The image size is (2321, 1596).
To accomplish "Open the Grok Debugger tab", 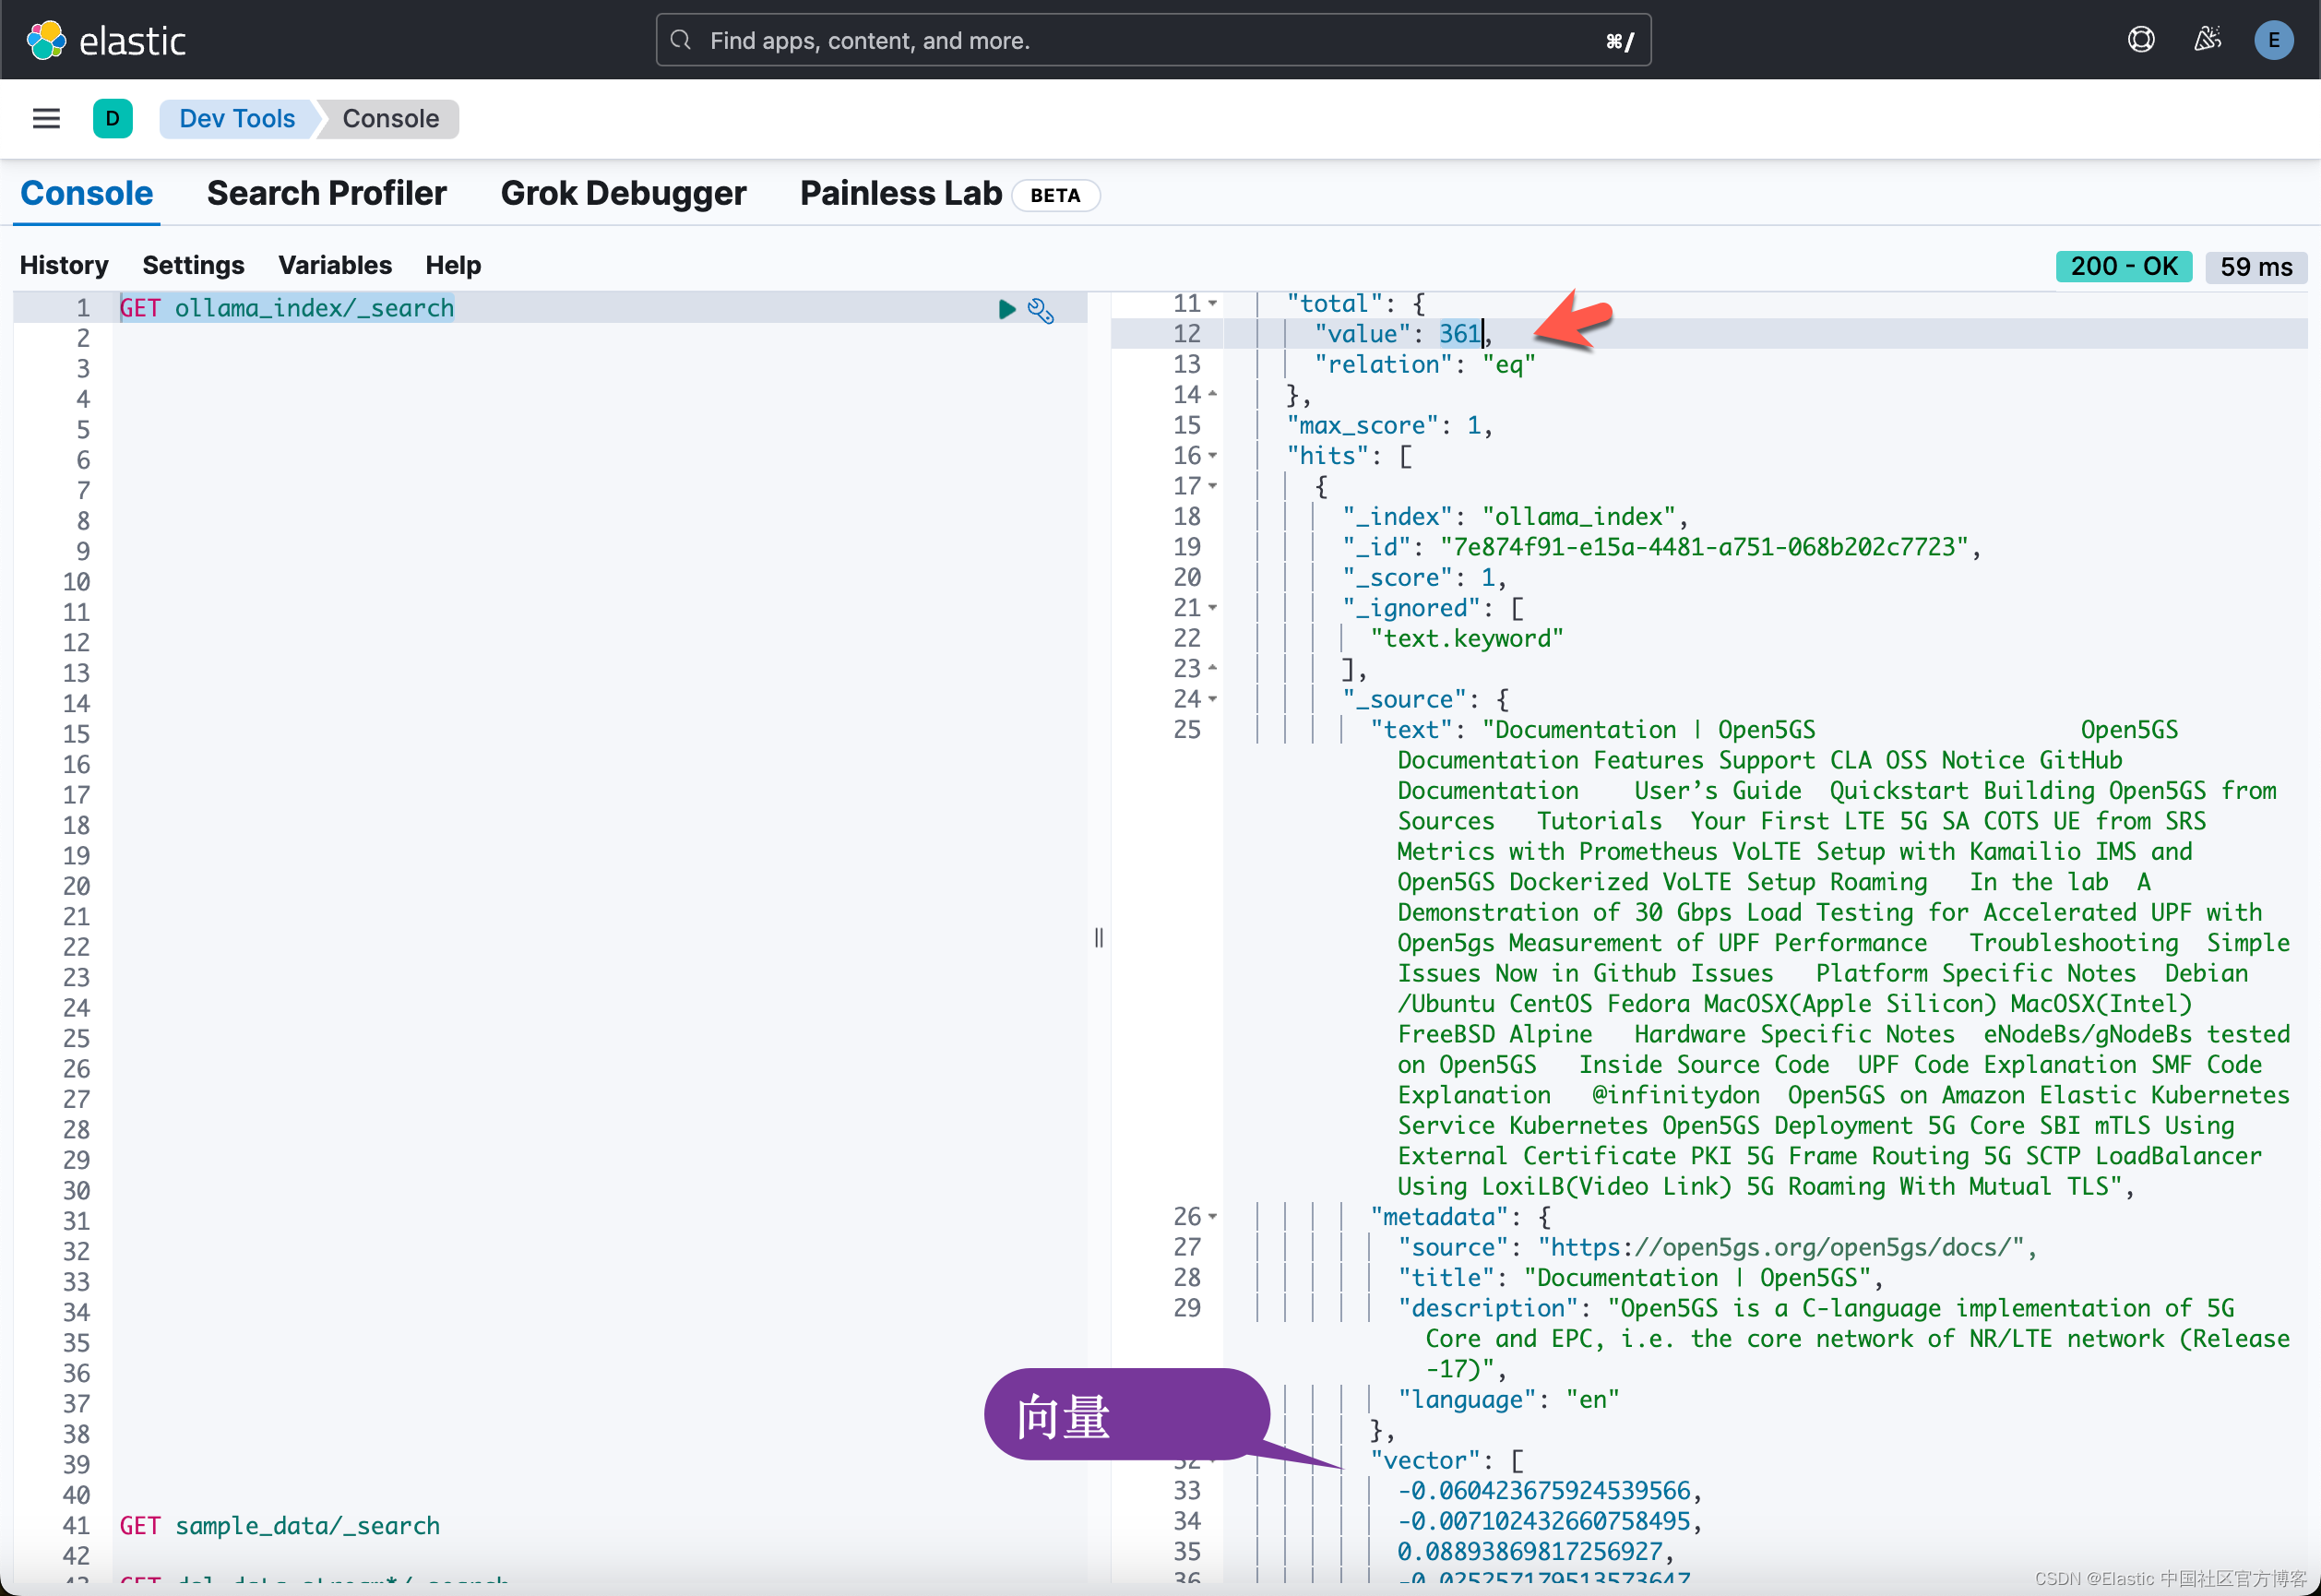I will click(624, 193).
